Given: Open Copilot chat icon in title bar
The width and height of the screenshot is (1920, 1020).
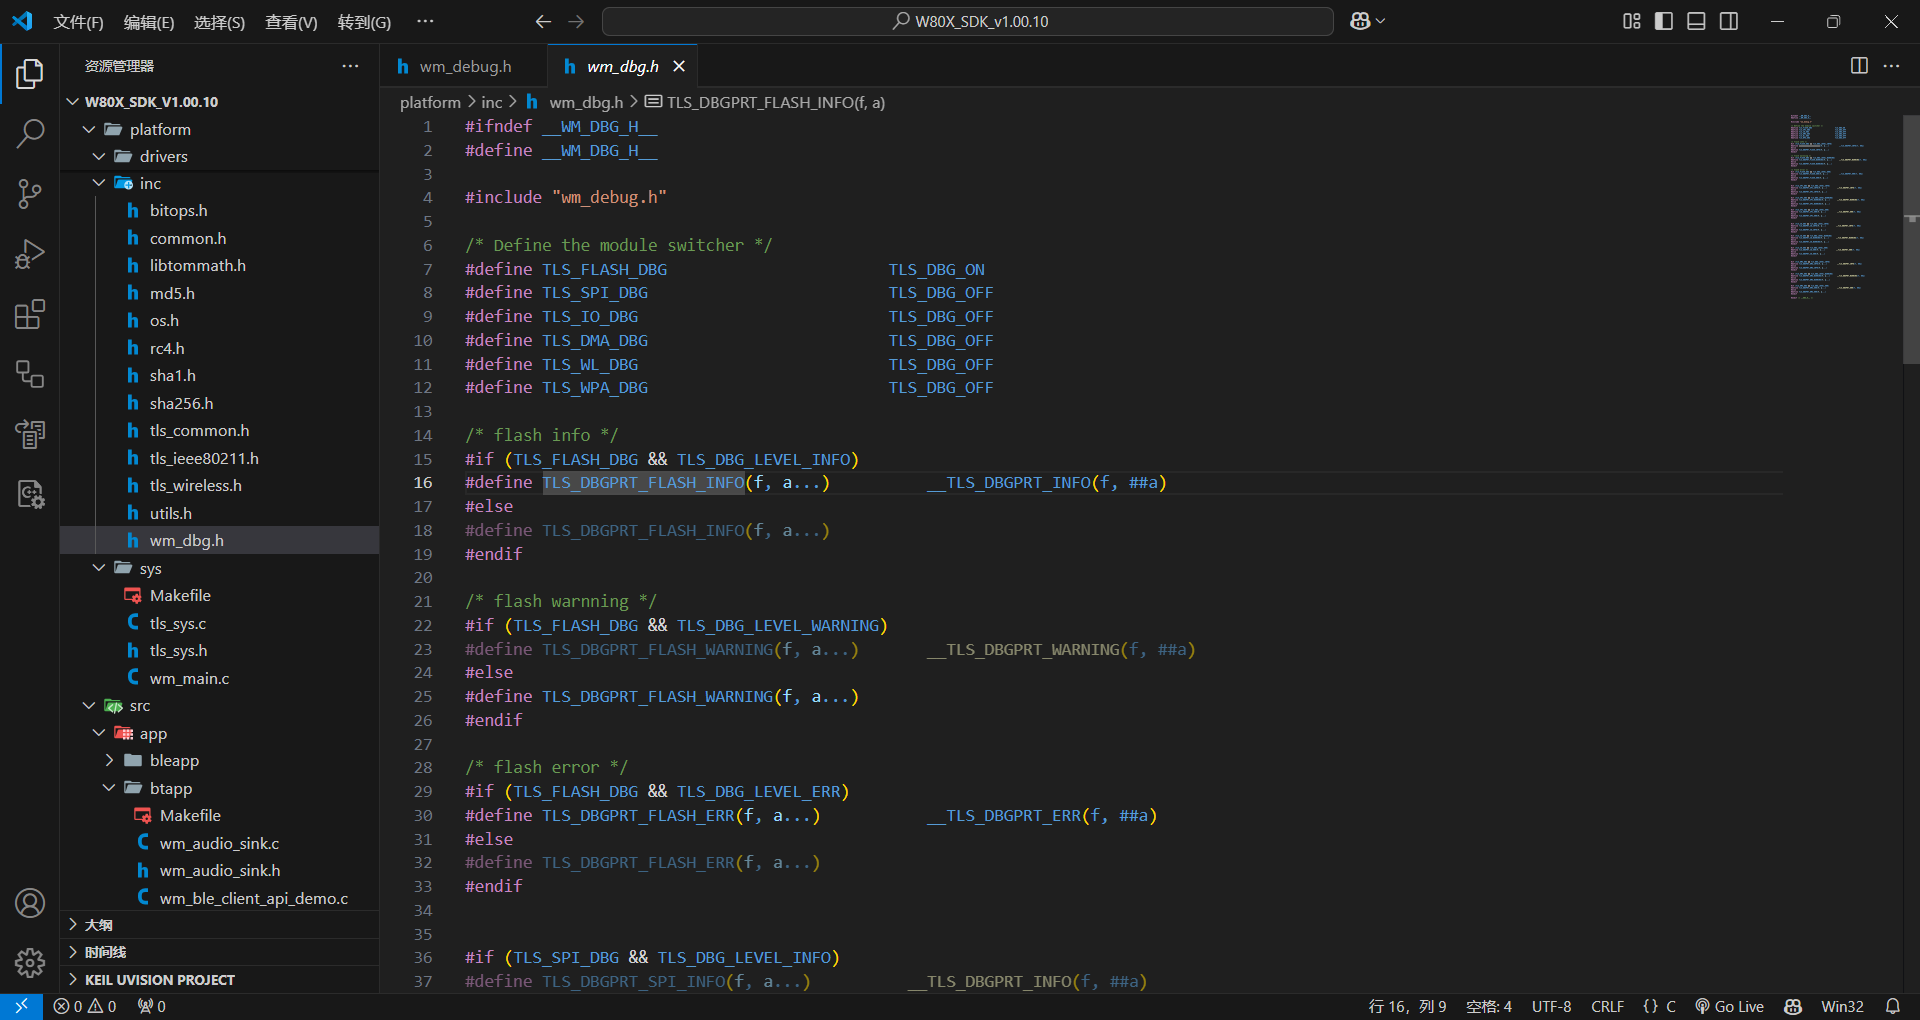Looking at the screenshot, I should (x=1361, y=21).
